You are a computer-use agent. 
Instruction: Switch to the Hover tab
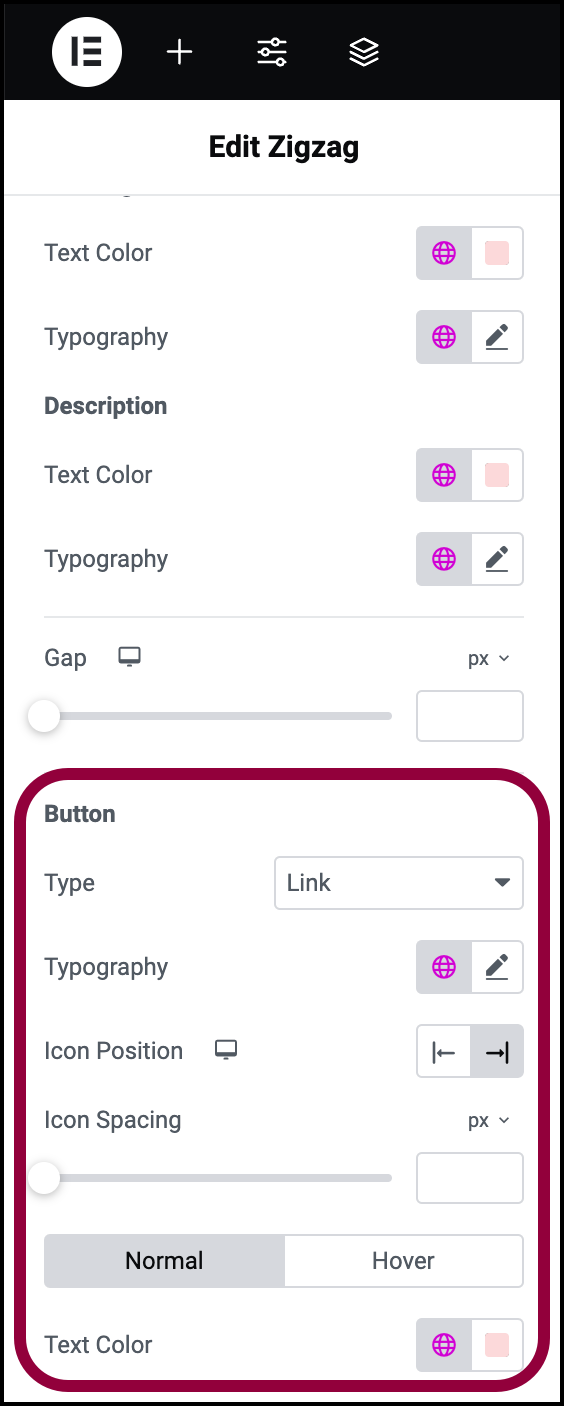click(x=403, y=1261)
